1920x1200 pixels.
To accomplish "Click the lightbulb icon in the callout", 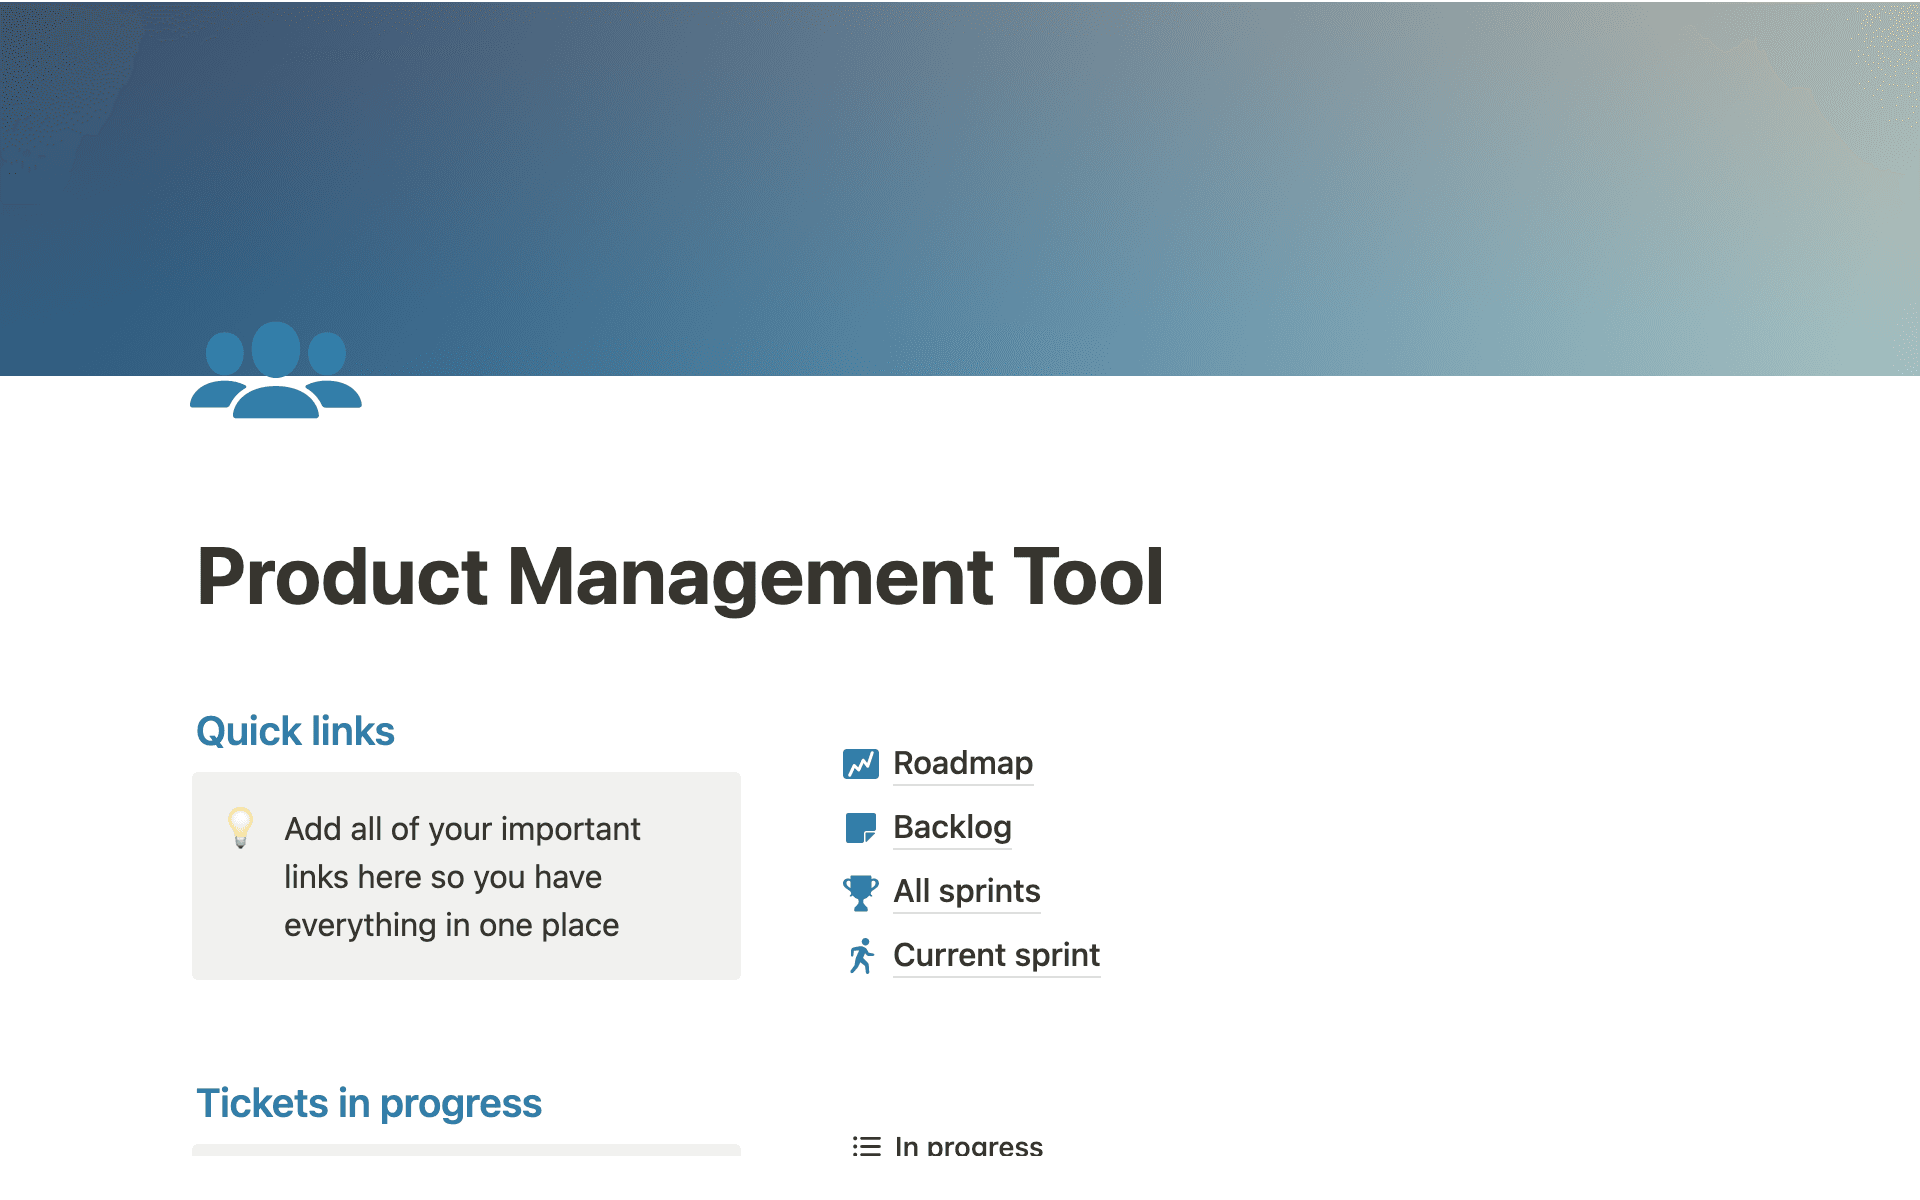I will (x=240, y=828).
